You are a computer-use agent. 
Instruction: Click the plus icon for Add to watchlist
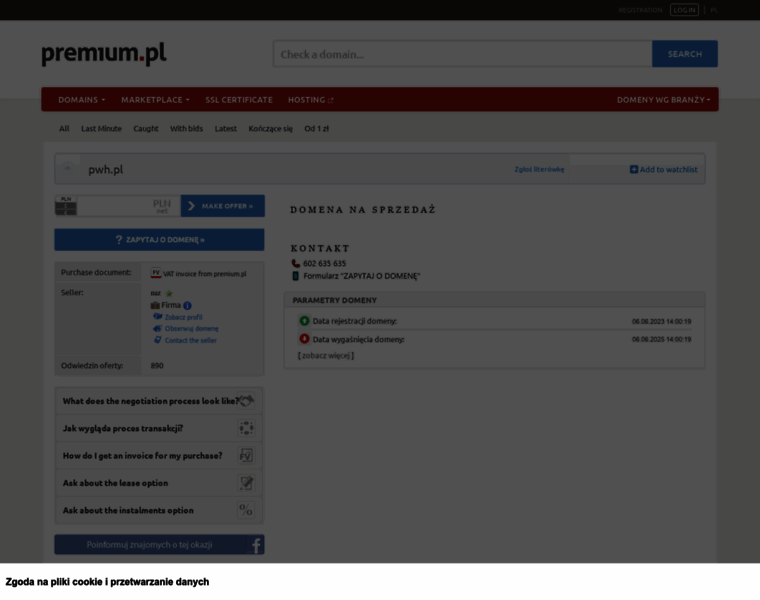634,170
